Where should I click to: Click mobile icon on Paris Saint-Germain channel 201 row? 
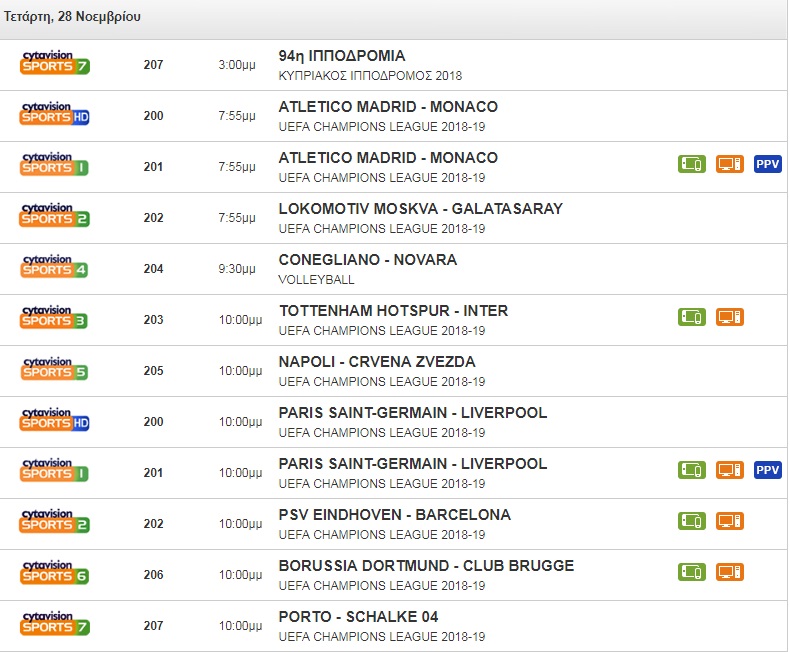click(x=692, y=471)
